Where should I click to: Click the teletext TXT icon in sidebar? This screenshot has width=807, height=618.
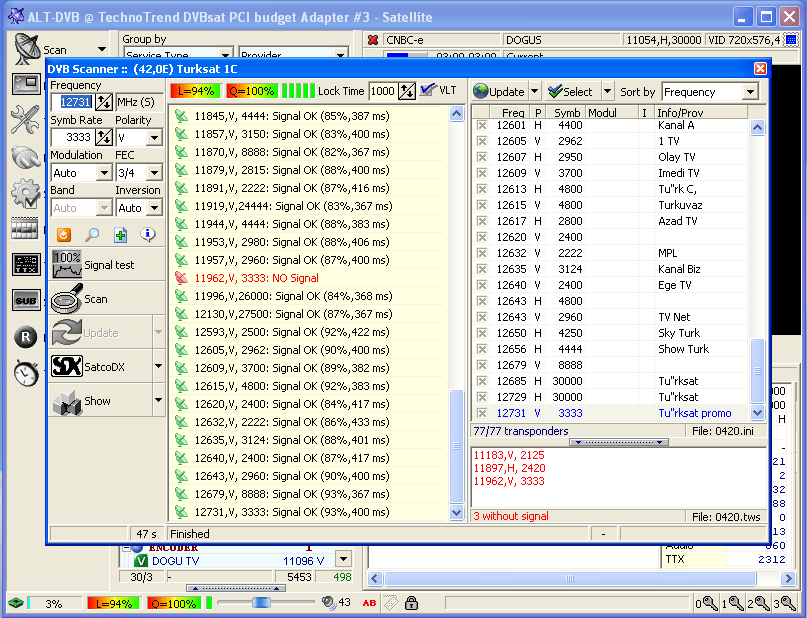pyautogui.click(x=26, y=264)
